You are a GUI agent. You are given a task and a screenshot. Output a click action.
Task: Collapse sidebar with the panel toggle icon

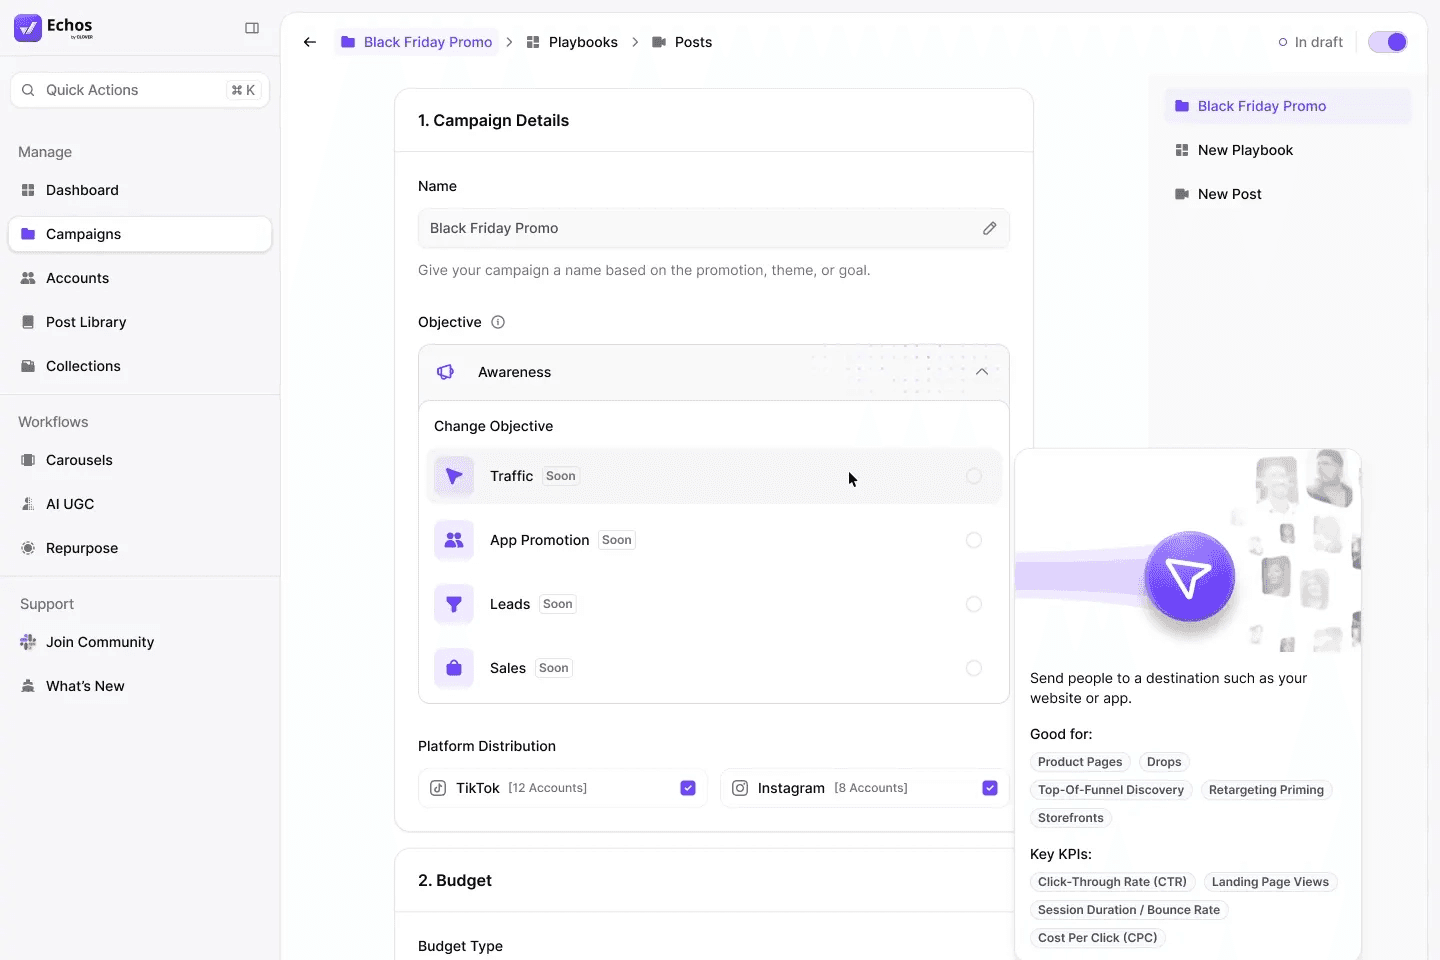pos(252,28)
